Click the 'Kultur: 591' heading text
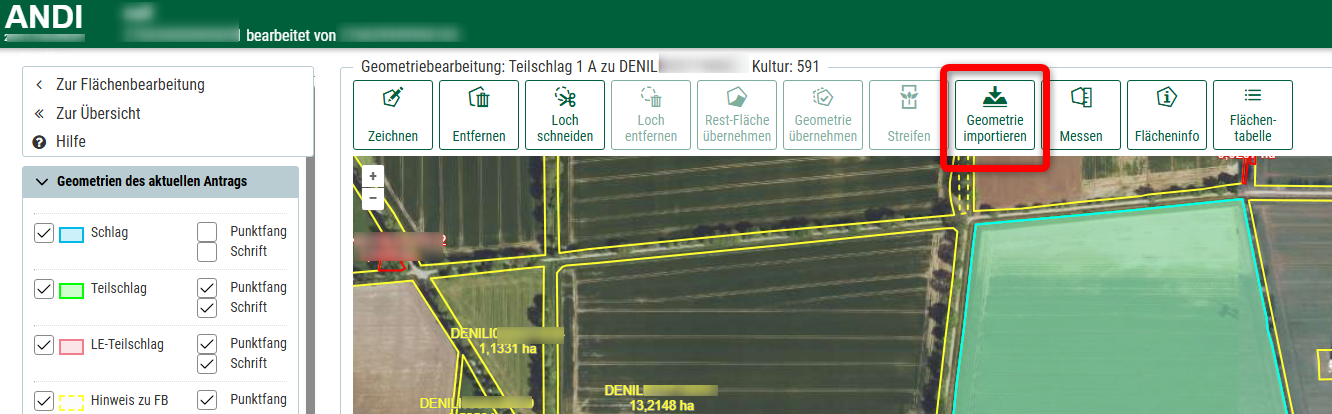The height and width of the screenshot is (414, 1332). pyautogui.click(x=785, y=67)
